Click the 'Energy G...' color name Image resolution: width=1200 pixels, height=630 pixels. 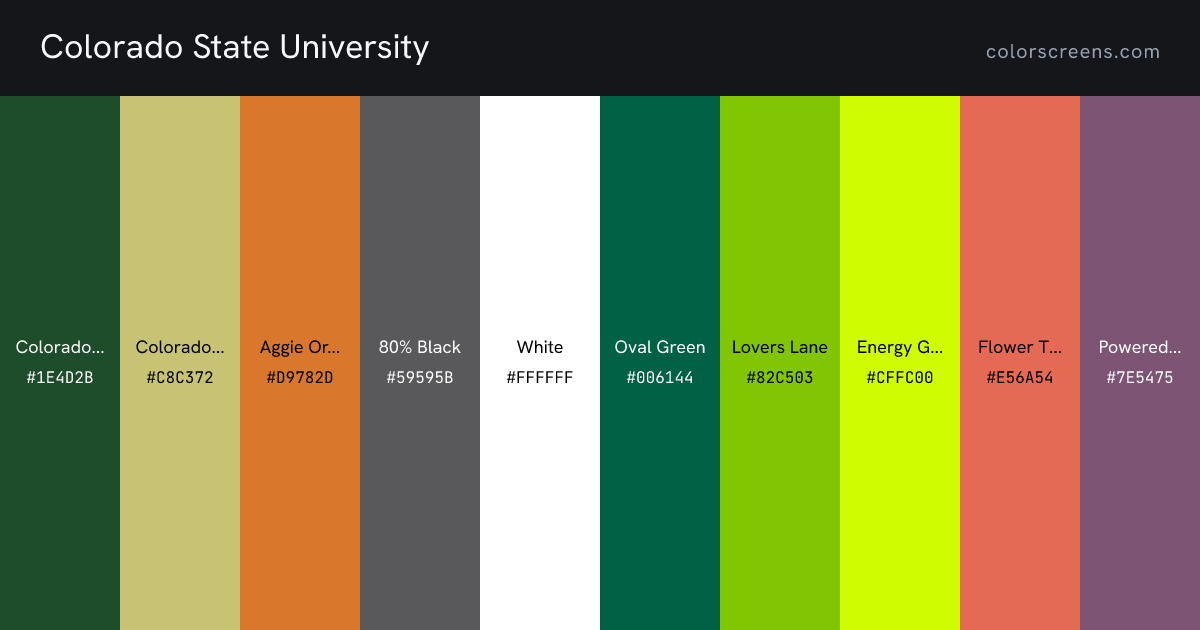900,348
